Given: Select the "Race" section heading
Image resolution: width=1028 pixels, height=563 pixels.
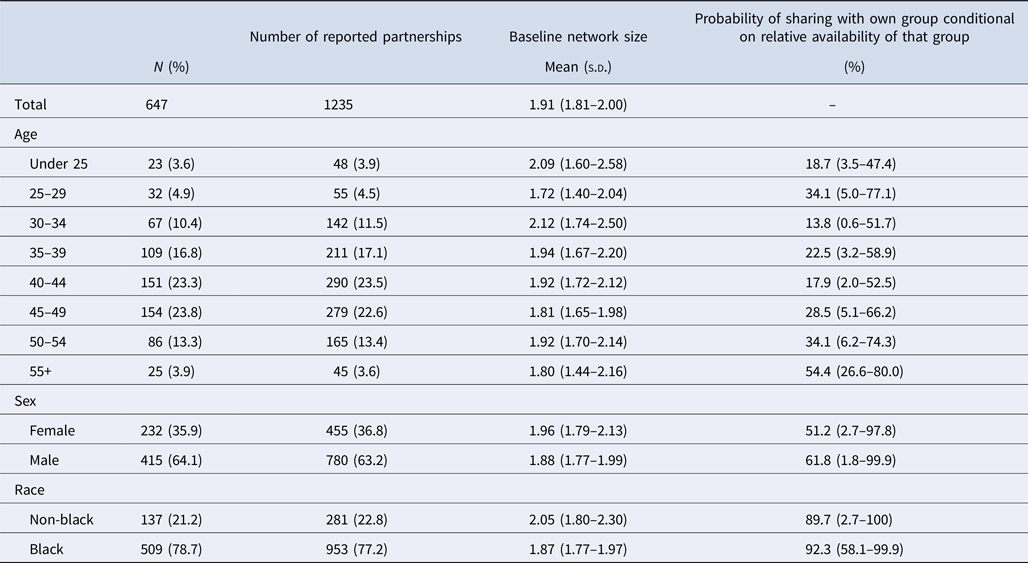Looking at the screenshot, I should pos(30,492).
